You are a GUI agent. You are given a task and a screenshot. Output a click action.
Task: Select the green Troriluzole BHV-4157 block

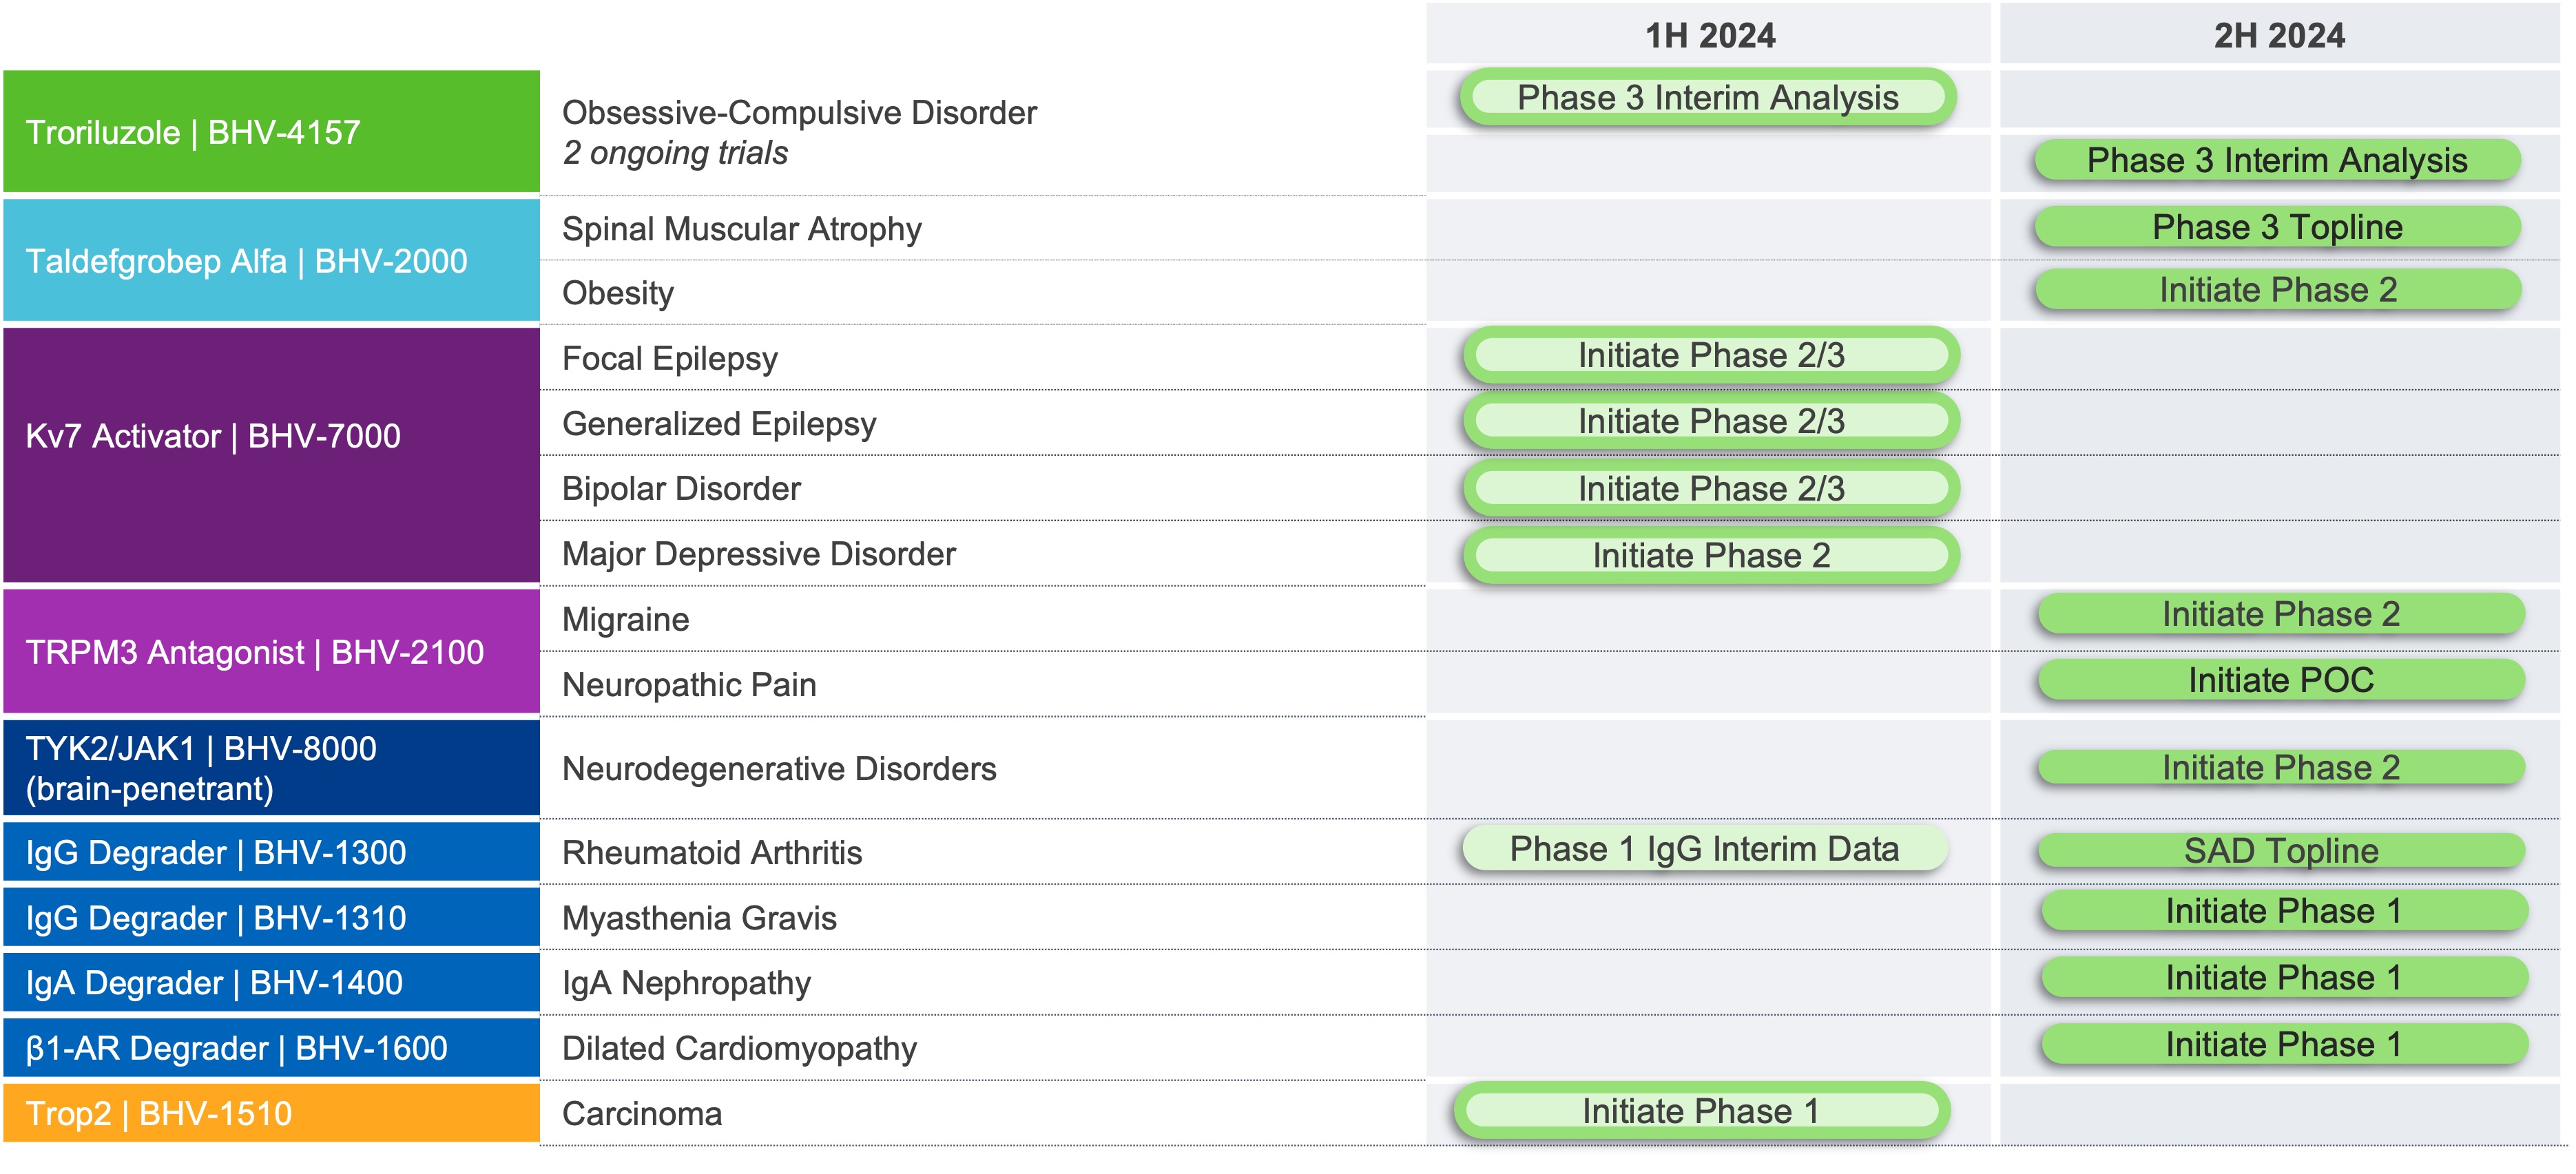point(271,132)
